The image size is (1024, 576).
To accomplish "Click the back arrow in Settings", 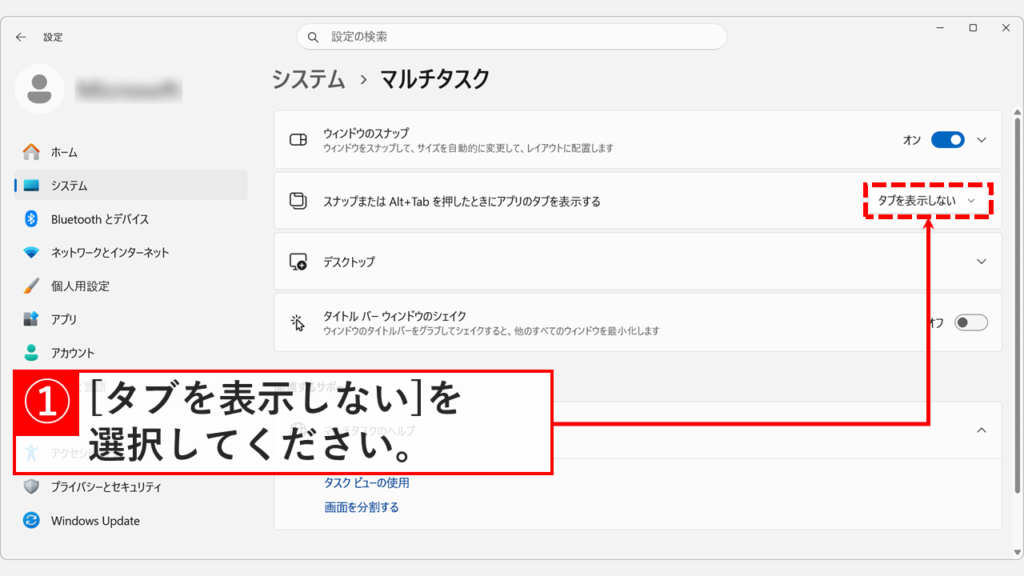I will [21, 37].
